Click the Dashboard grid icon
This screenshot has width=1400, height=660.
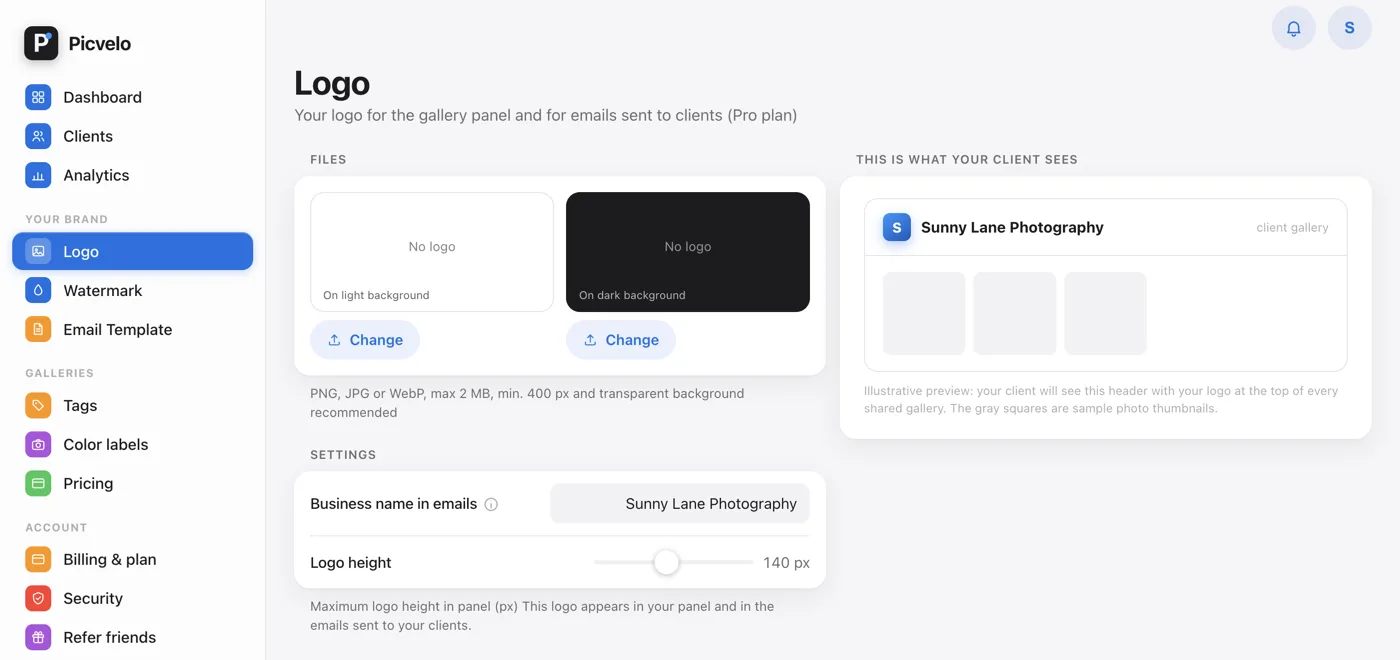coord(38,97)
